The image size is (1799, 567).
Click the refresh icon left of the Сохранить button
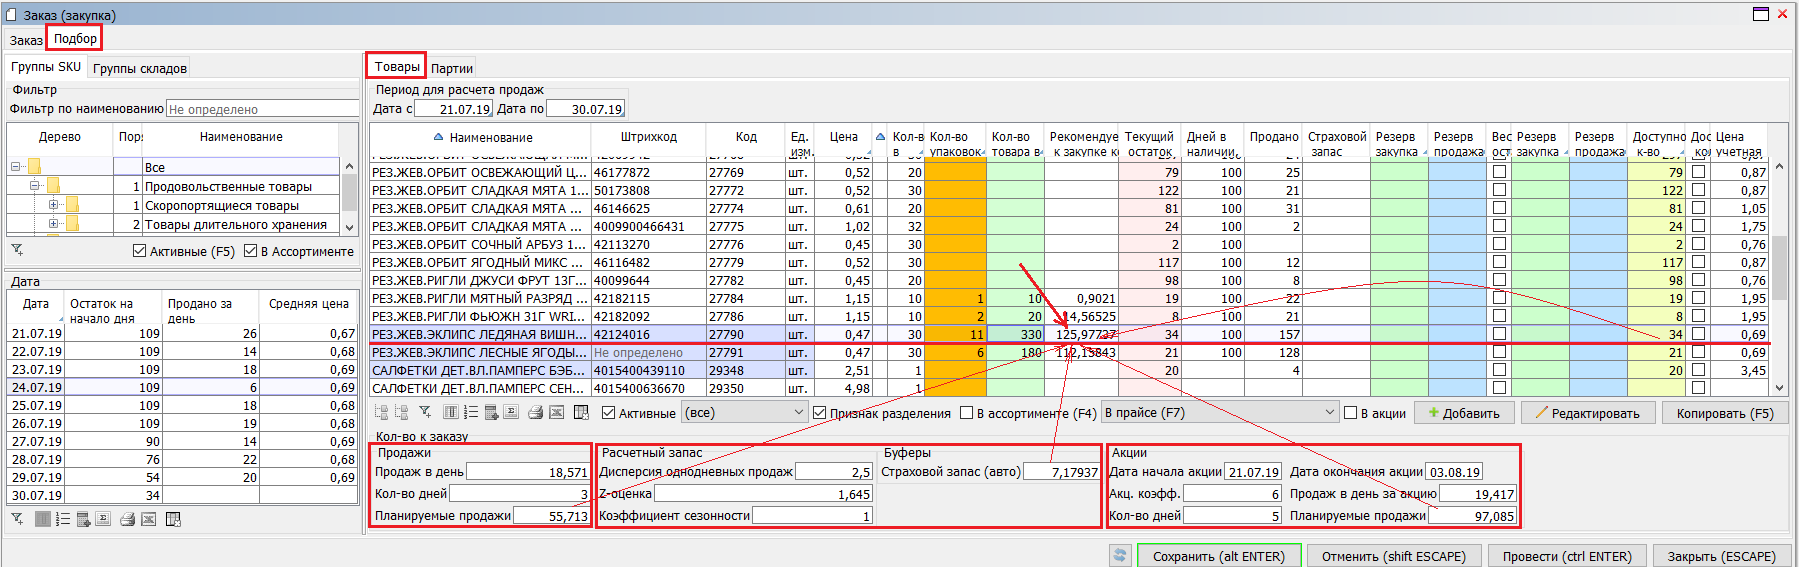(1120, 556)
